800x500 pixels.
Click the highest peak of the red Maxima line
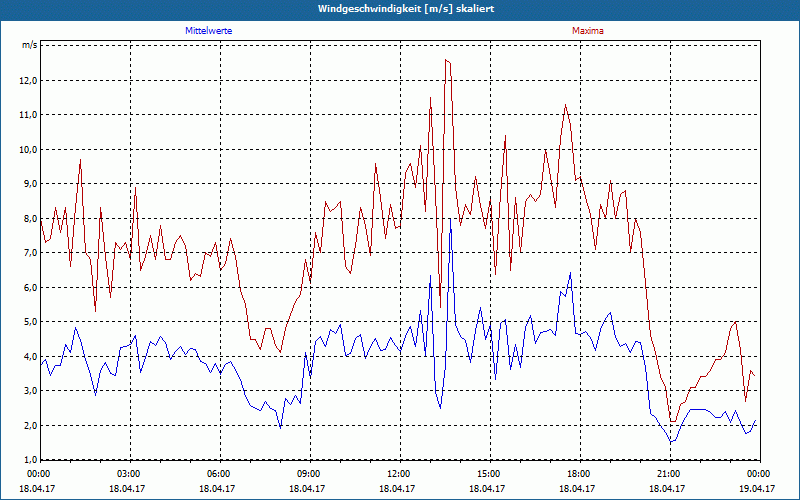[x=445, y=60]
